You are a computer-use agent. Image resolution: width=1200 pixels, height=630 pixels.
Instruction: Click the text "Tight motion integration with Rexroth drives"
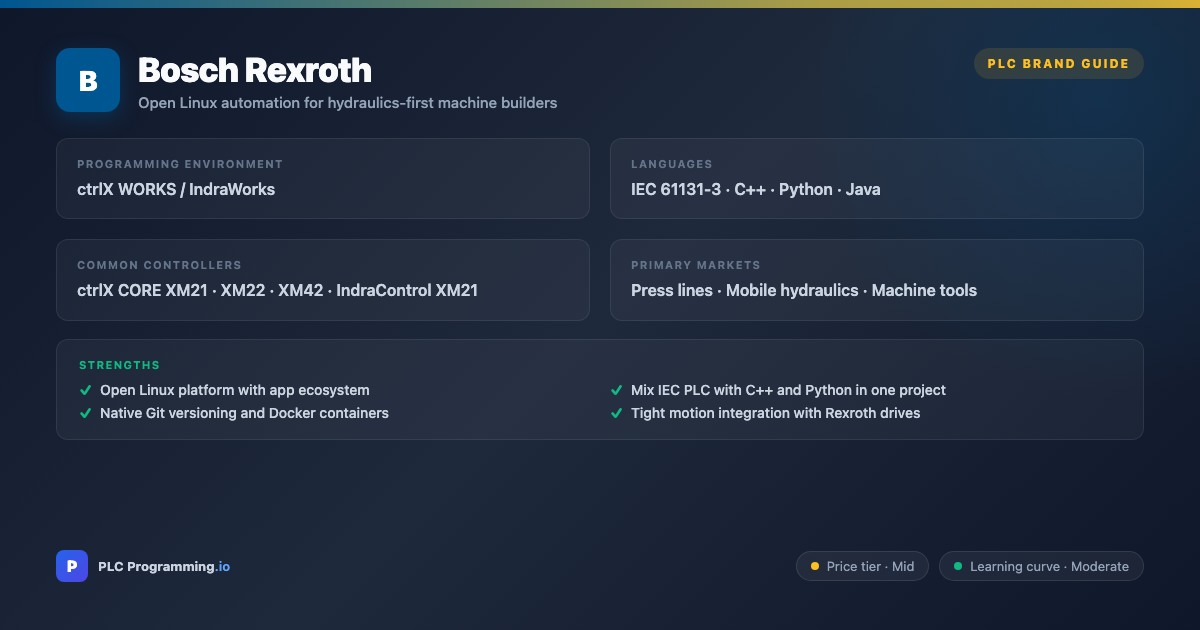776,413
